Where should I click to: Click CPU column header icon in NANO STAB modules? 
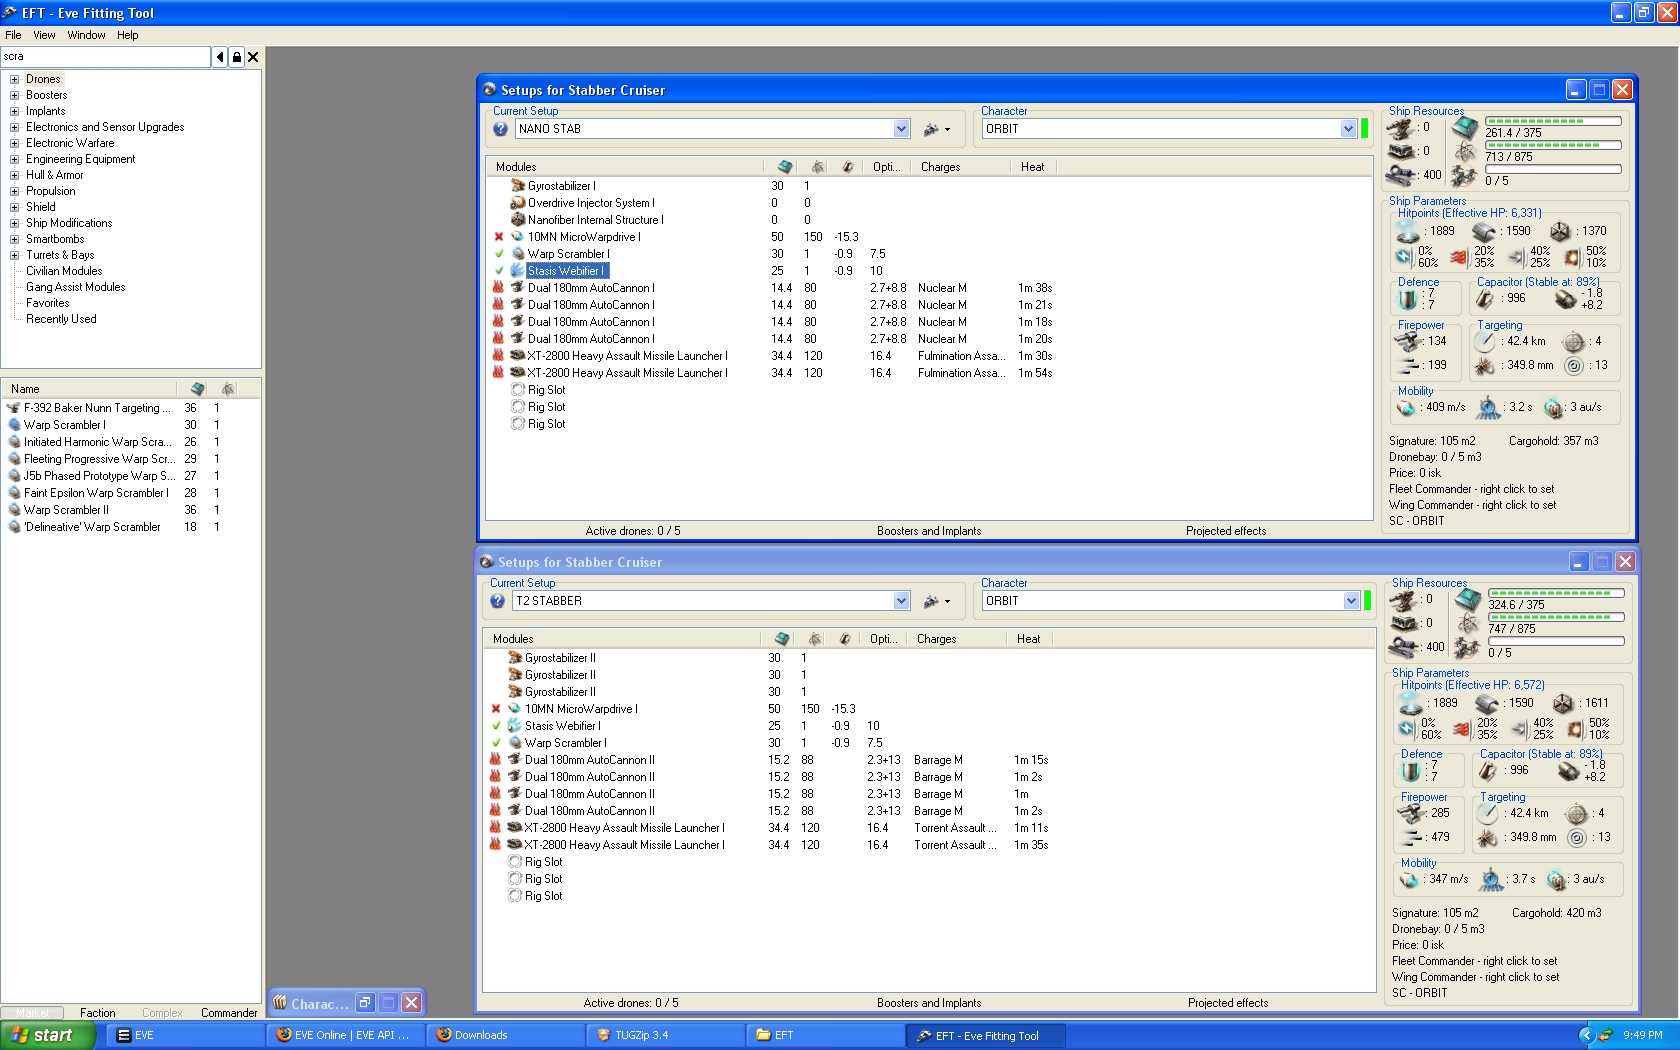click(785, 167)
